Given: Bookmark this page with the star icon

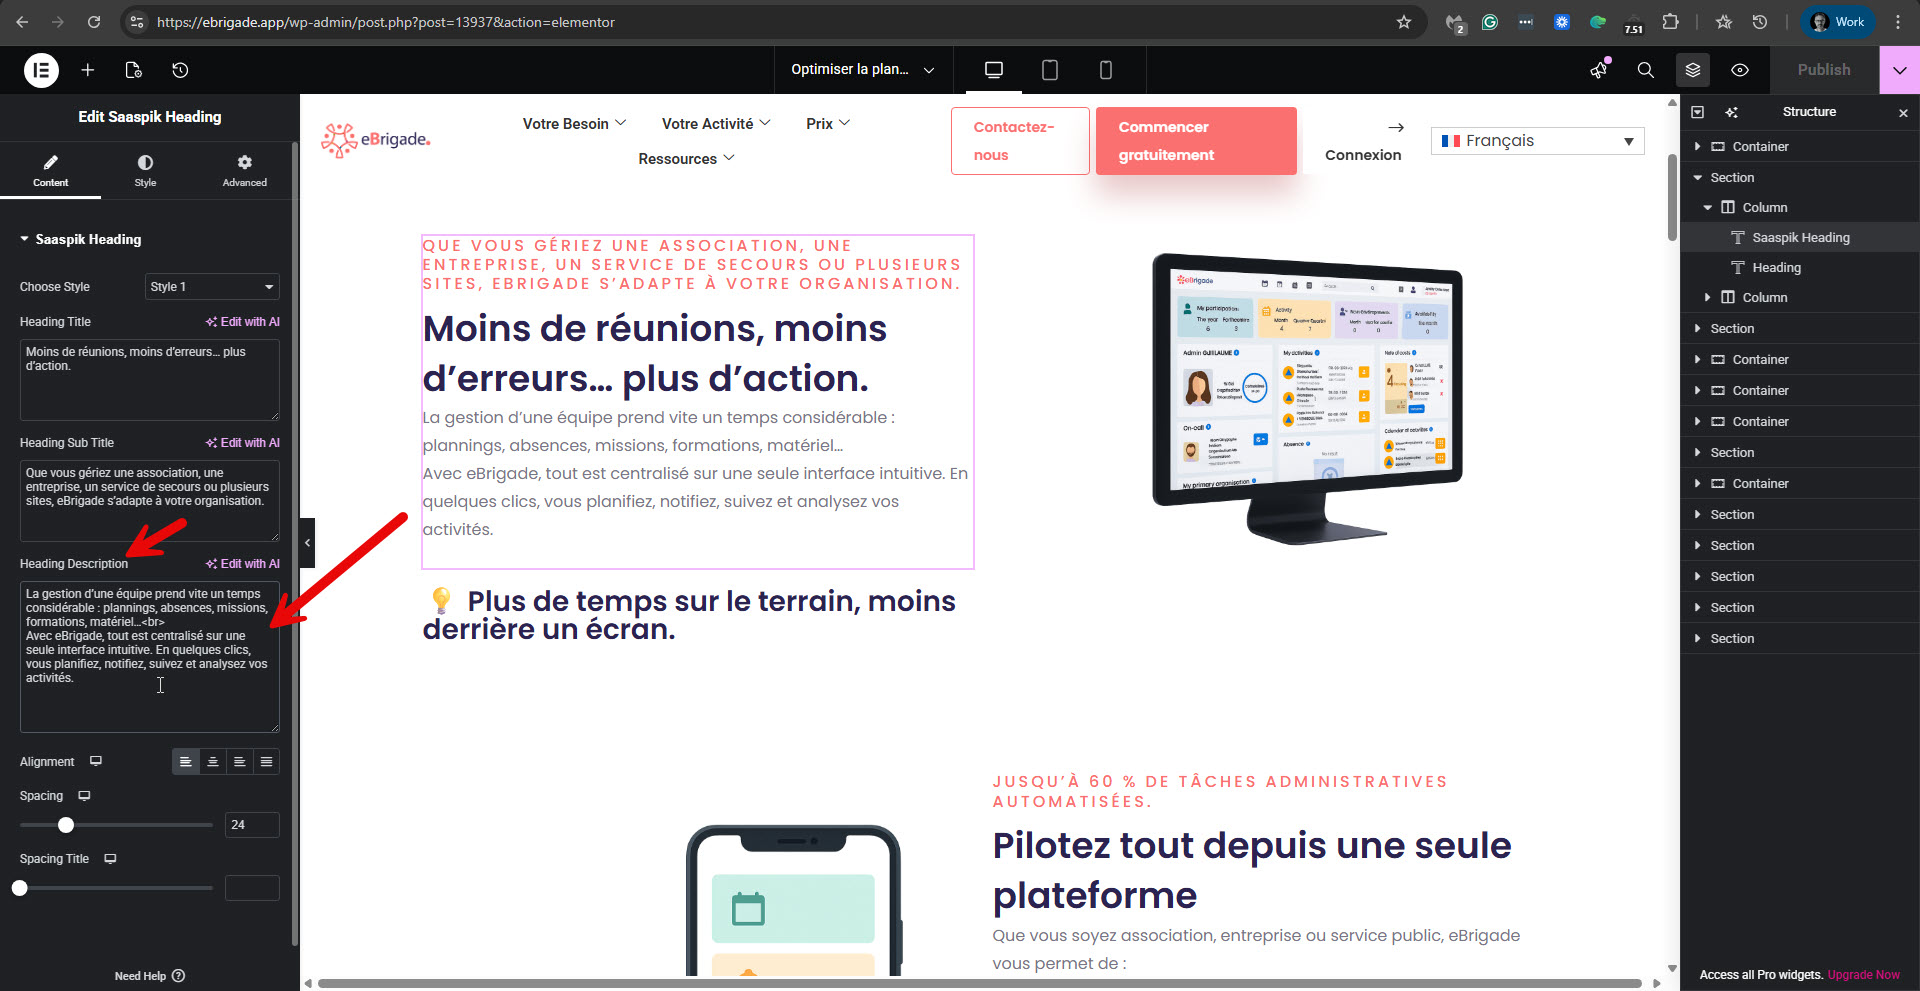Looking at the screenshot, I should pyautogui.click(x=1404, y=22).
